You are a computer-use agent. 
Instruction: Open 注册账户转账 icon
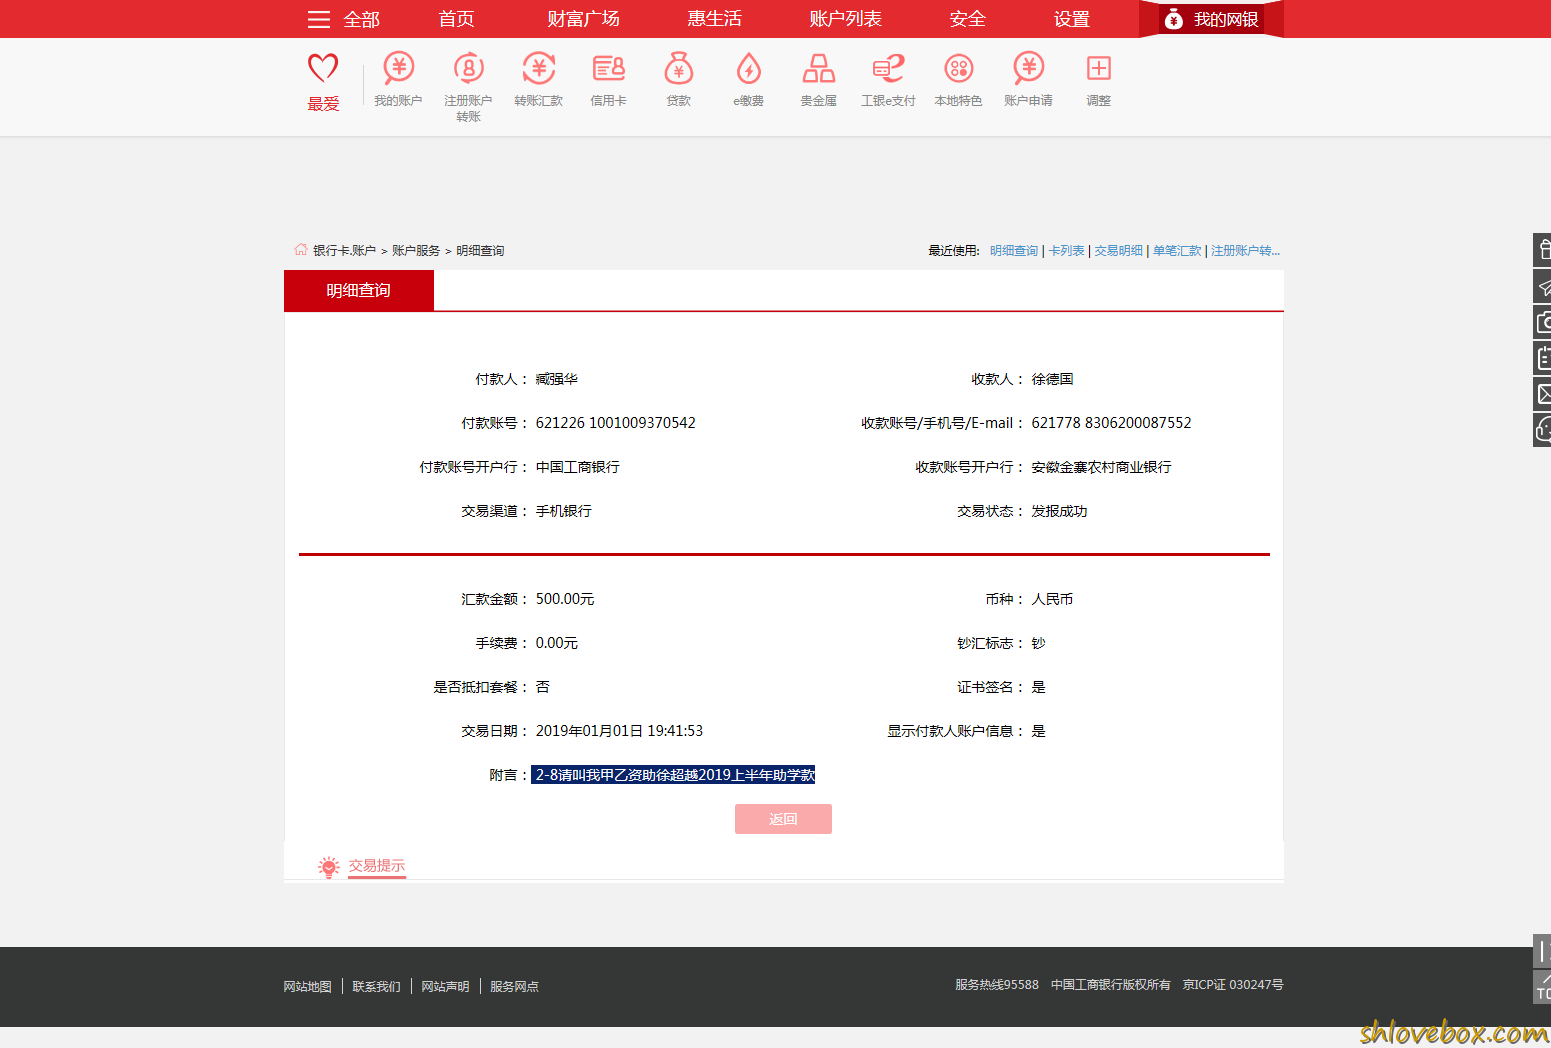click(468, 68)
